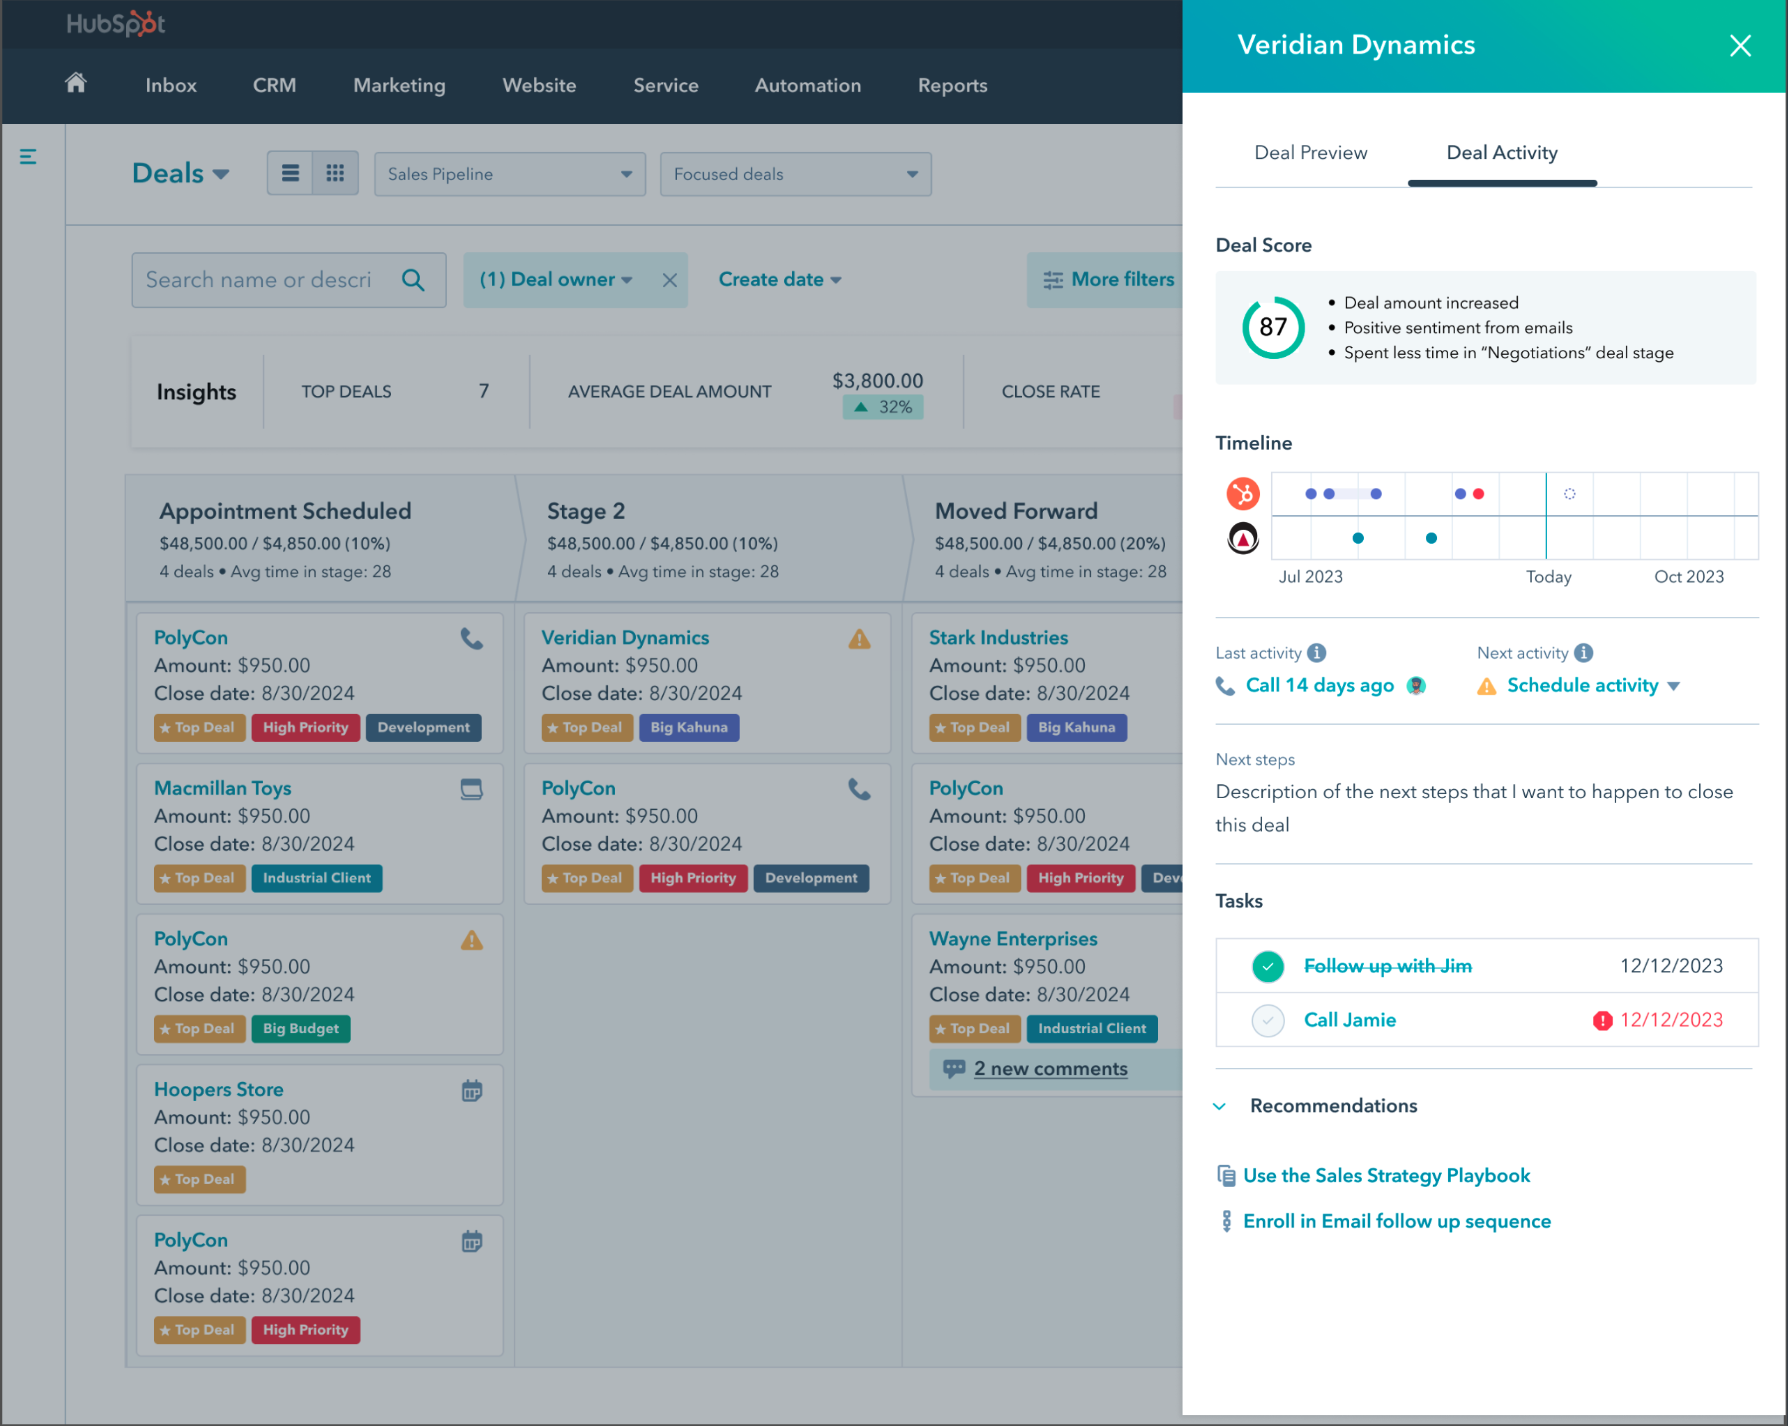This screenshot has height=1426, width=1788.
Task: Click HubSpot logo icon in Timeline
Action: pos(1243,493)
